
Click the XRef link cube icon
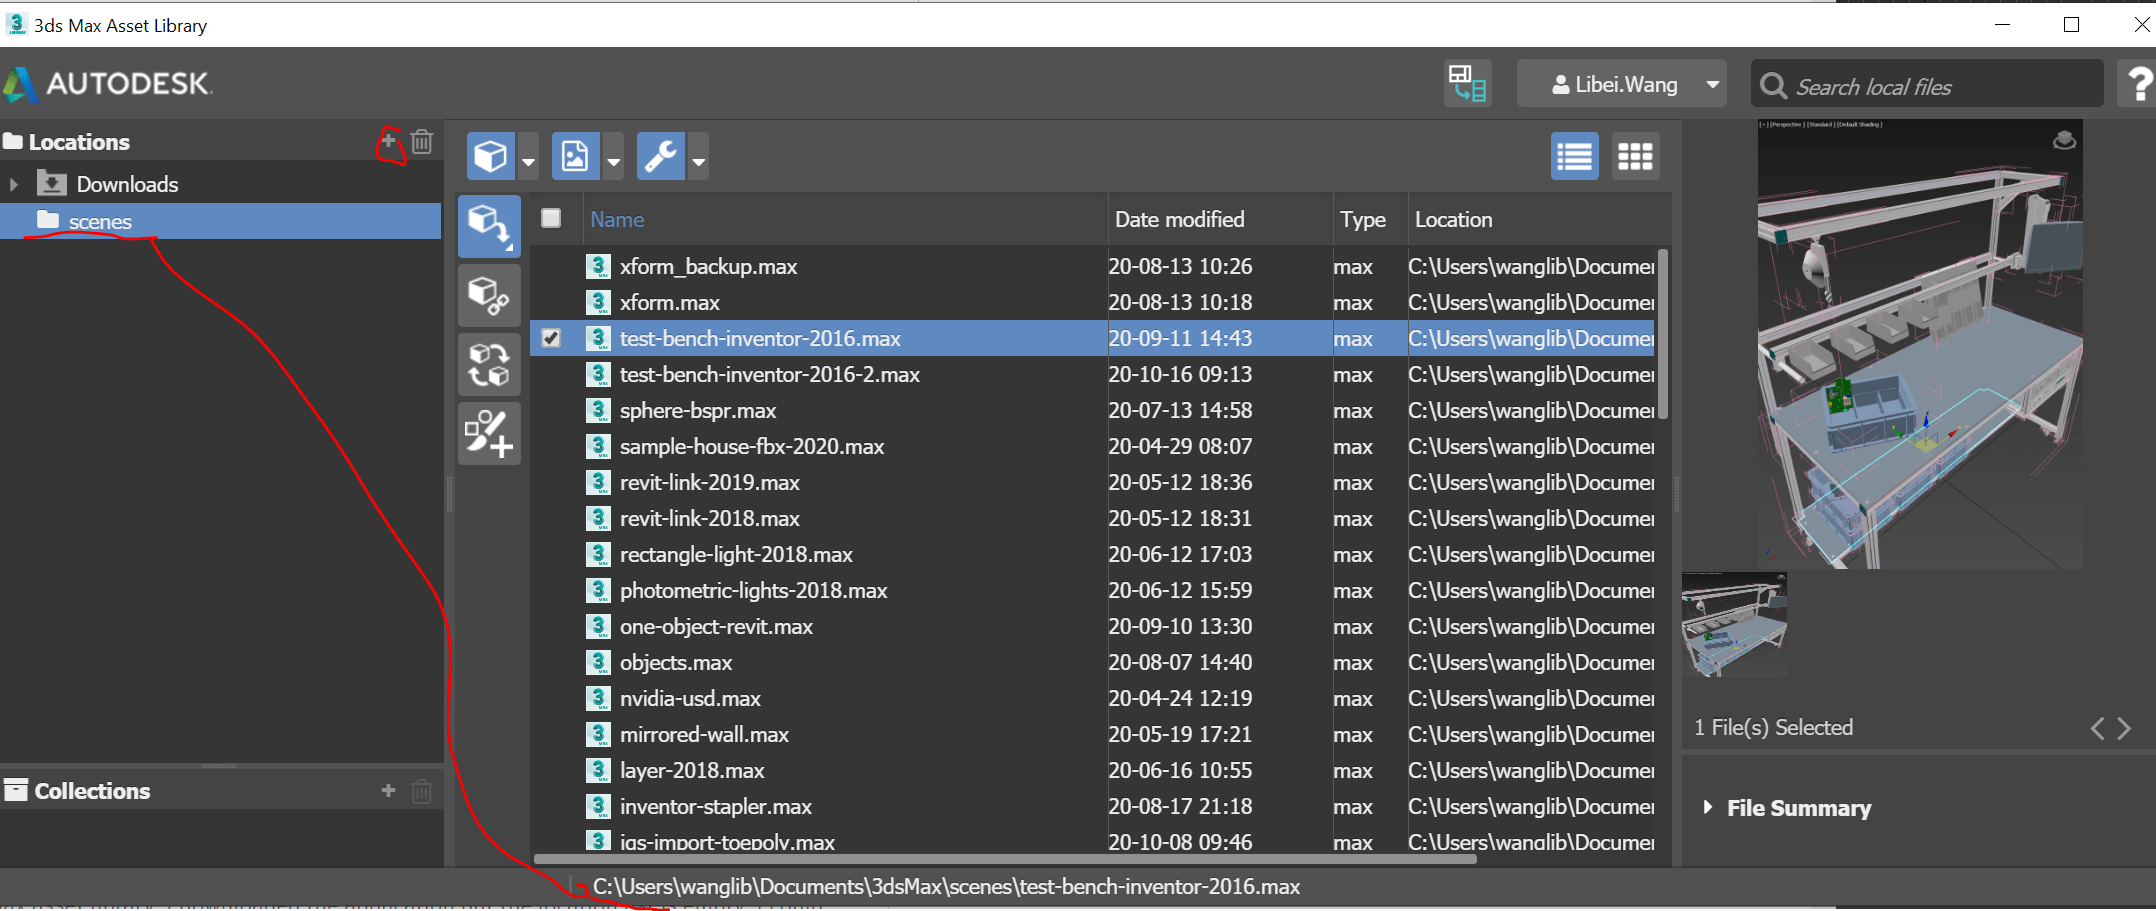(x=489, y=296)
